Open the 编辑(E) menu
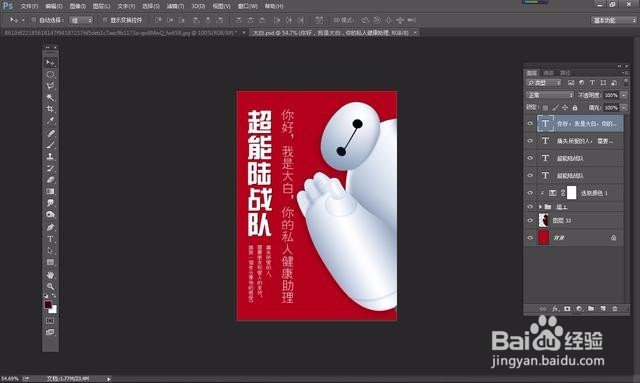The height and width of the screenshot is (383, 640). coord(54,6)
